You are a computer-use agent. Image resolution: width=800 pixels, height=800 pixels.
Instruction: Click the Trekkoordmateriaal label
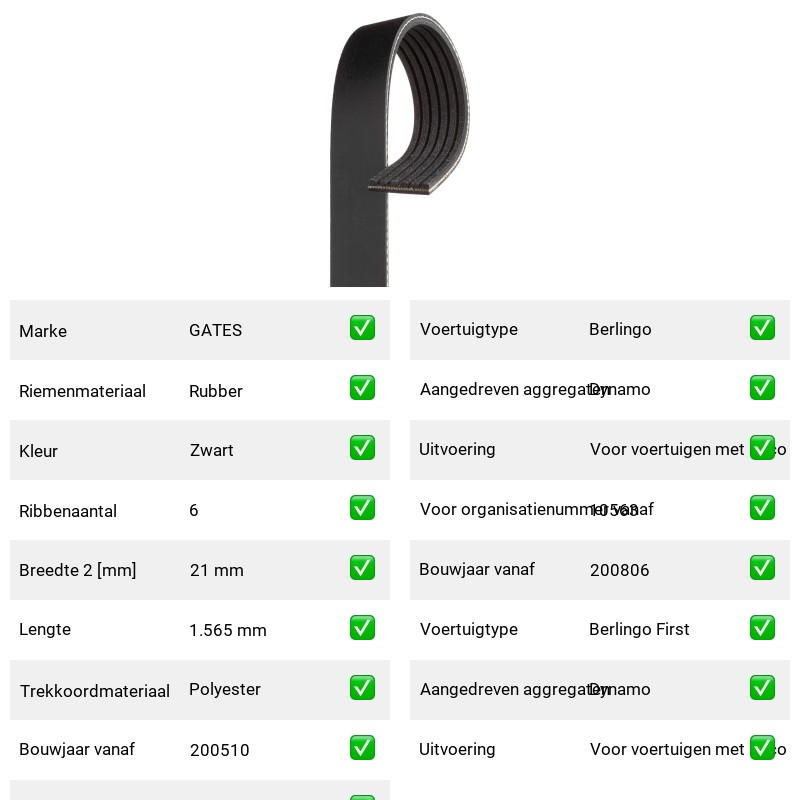[x=94, y=691]
